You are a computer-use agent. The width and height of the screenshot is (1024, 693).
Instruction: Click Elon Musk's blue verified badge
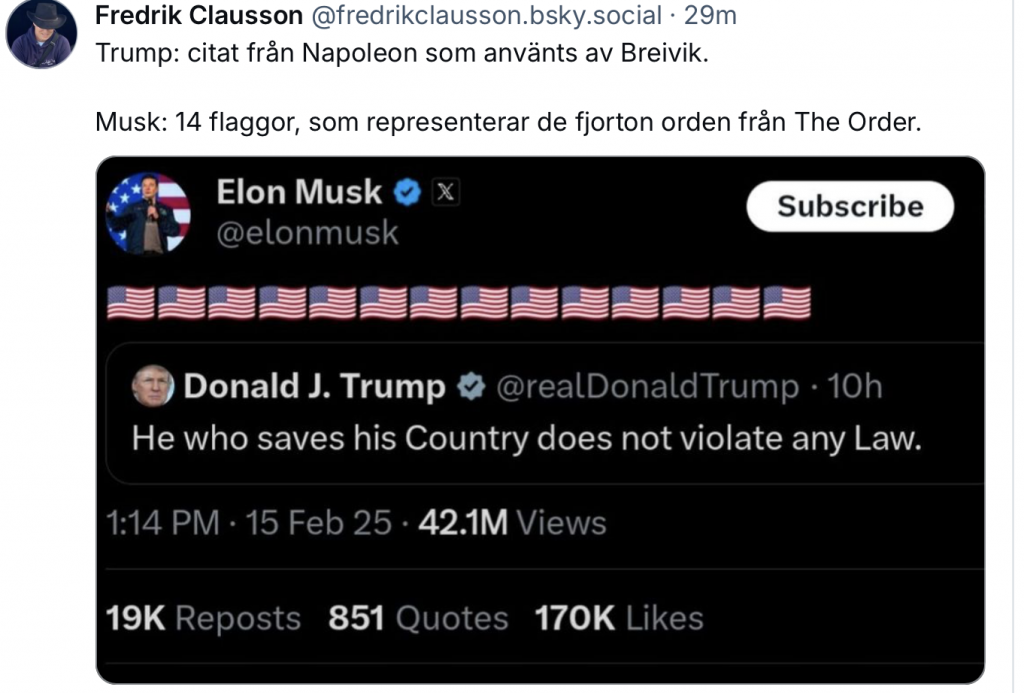coord(407,193)
